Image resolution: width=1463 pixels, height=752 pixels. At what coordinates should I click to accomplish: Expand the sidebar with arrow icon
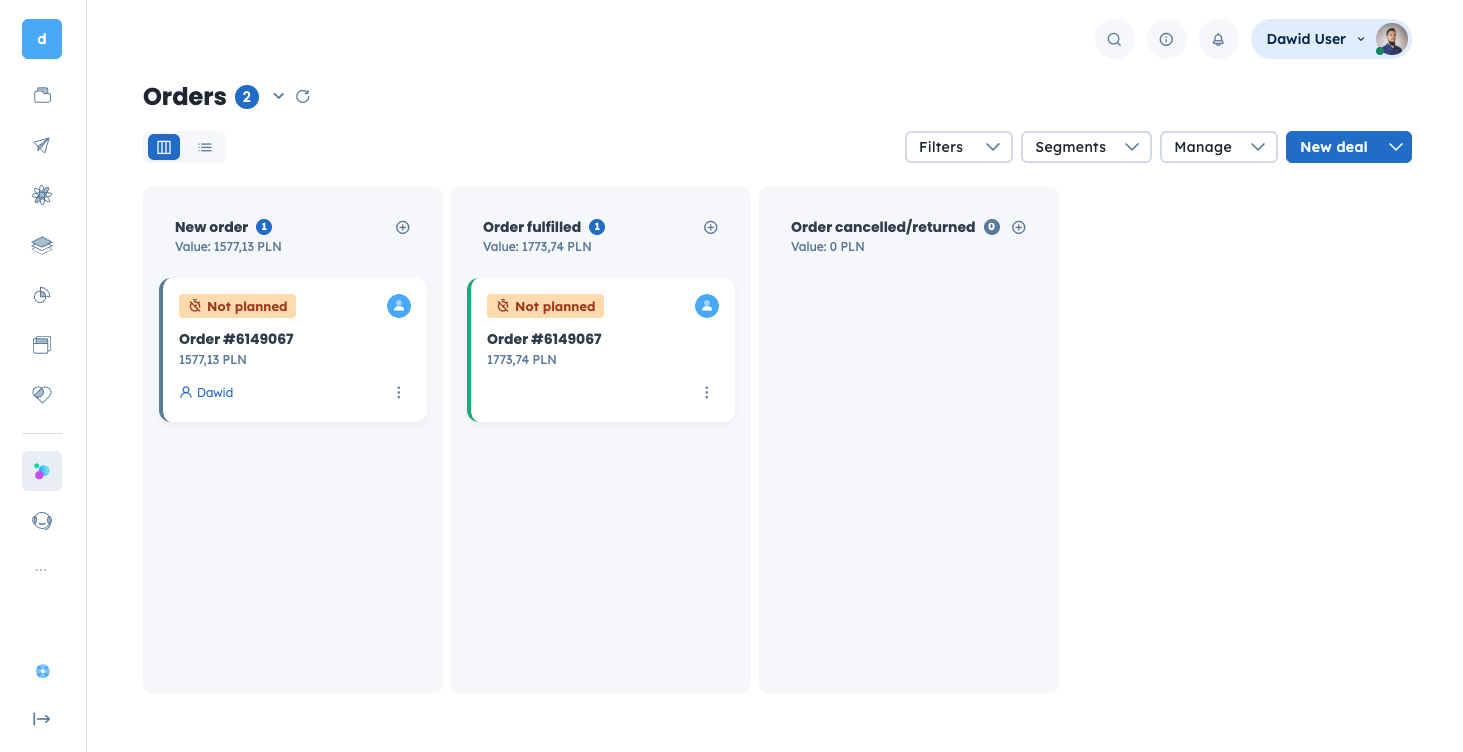[x=42, y=719]
